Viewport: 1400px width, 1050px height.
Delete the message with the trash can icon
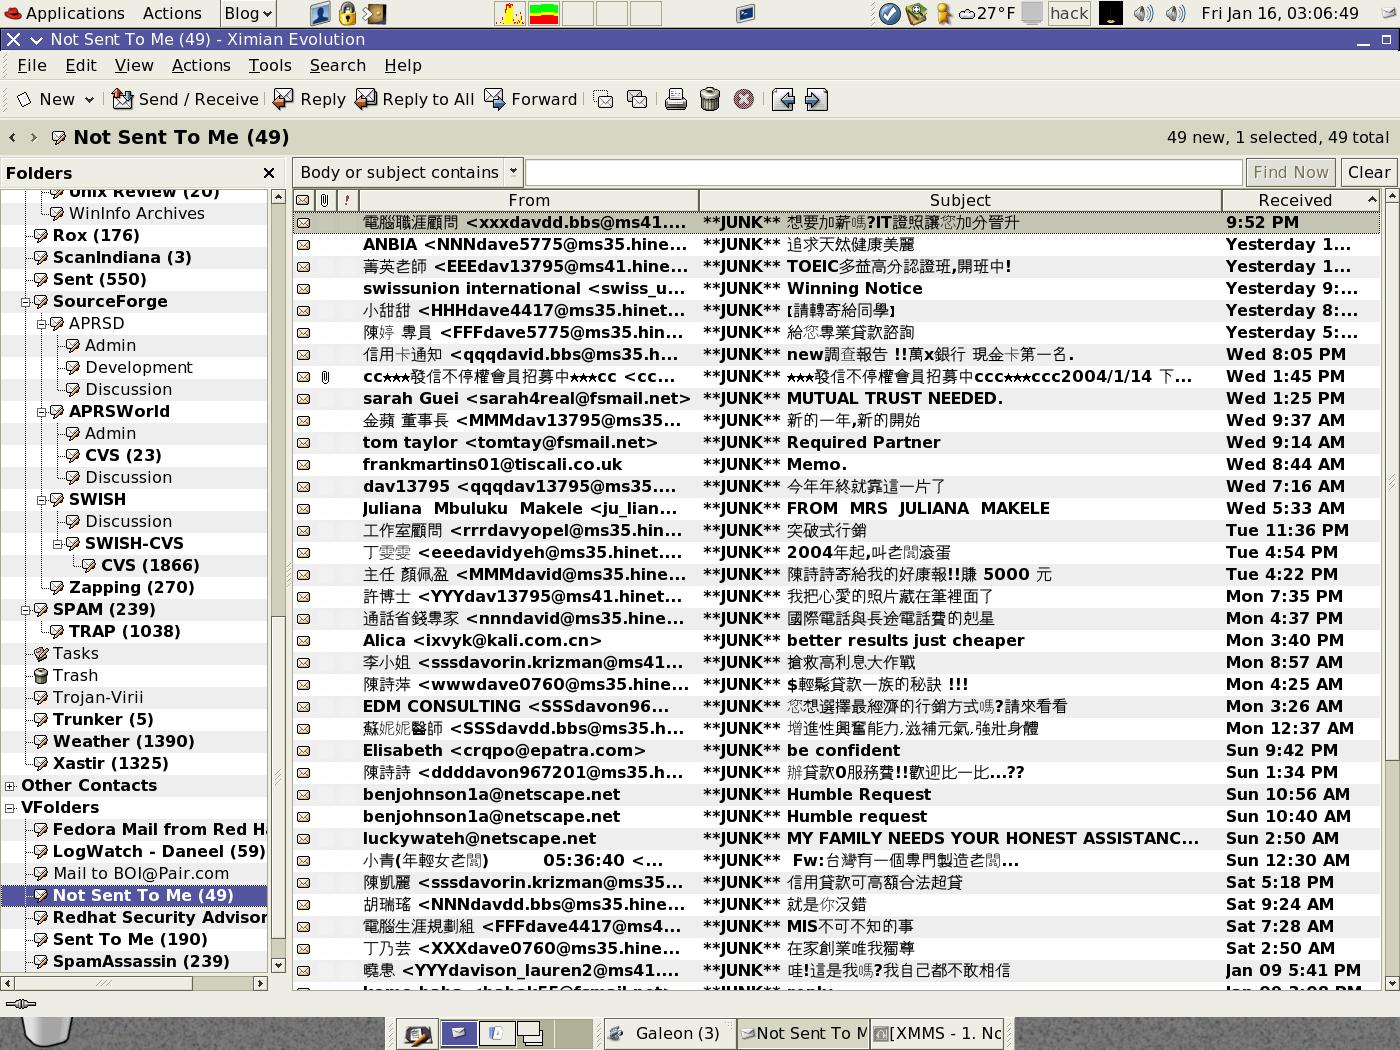click(710, 99)
